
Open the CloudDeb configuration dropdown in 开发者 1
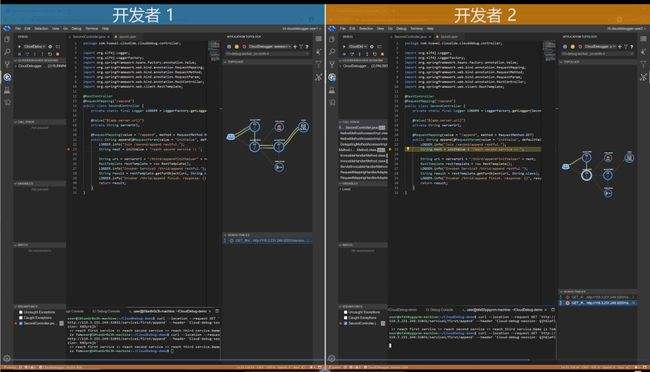point(34,46)
